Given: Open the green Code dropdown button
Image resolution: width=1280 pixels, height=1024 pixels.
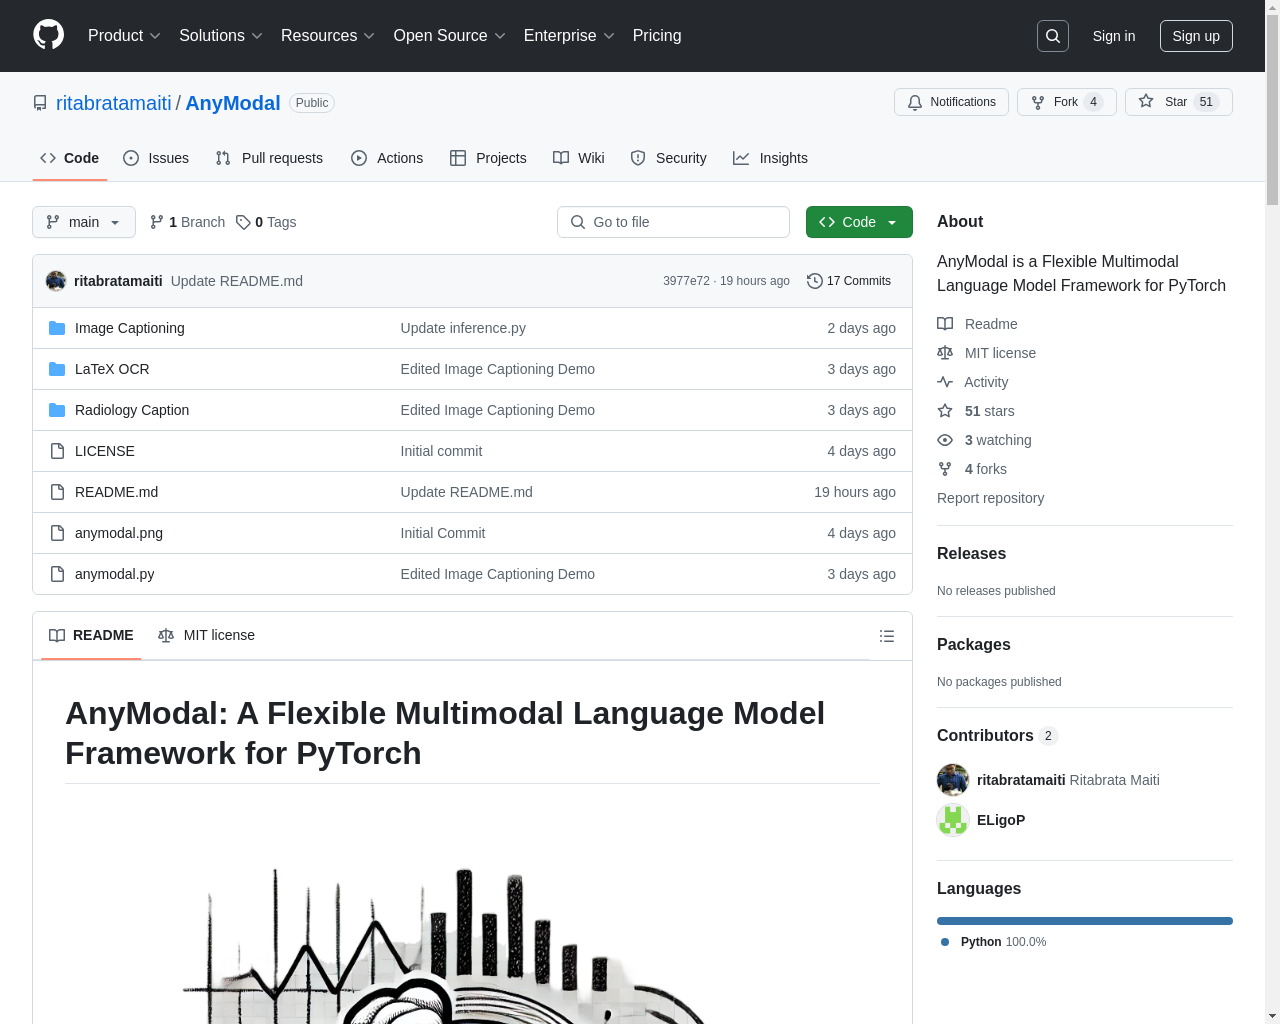Looking at the screenshot, I should 859,222.
